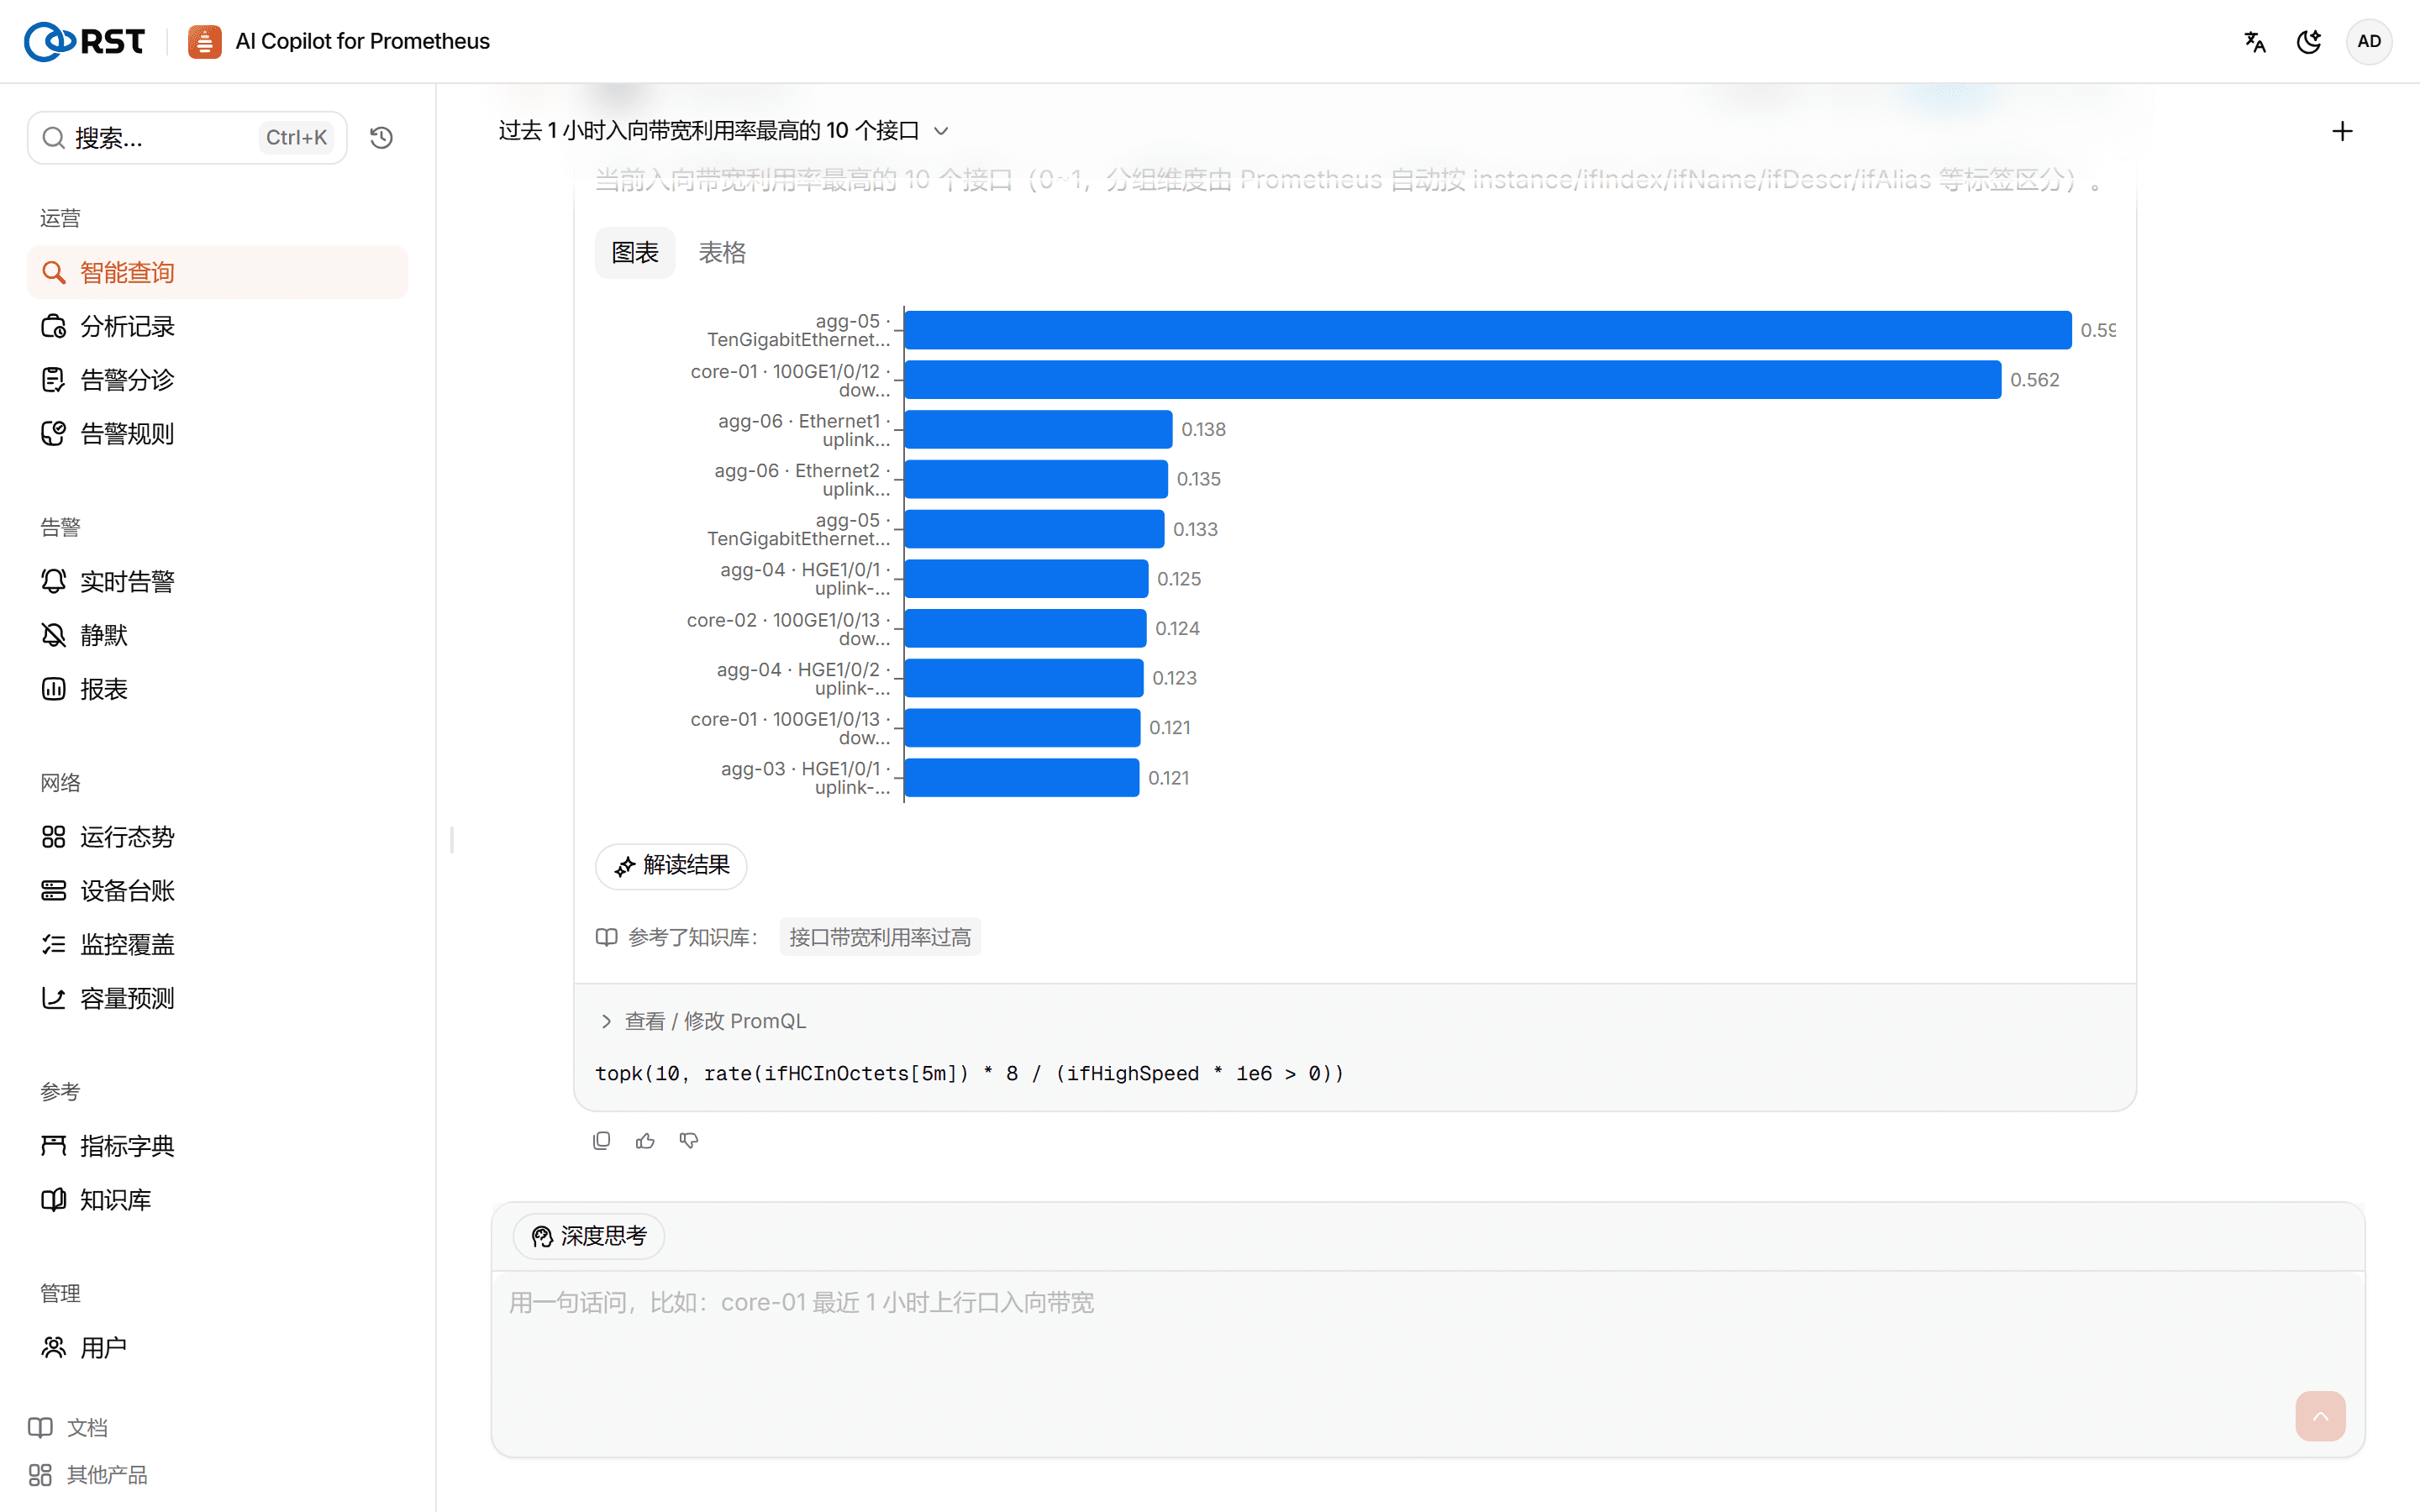Open 其他产品 other products link

pos(88,1475)
